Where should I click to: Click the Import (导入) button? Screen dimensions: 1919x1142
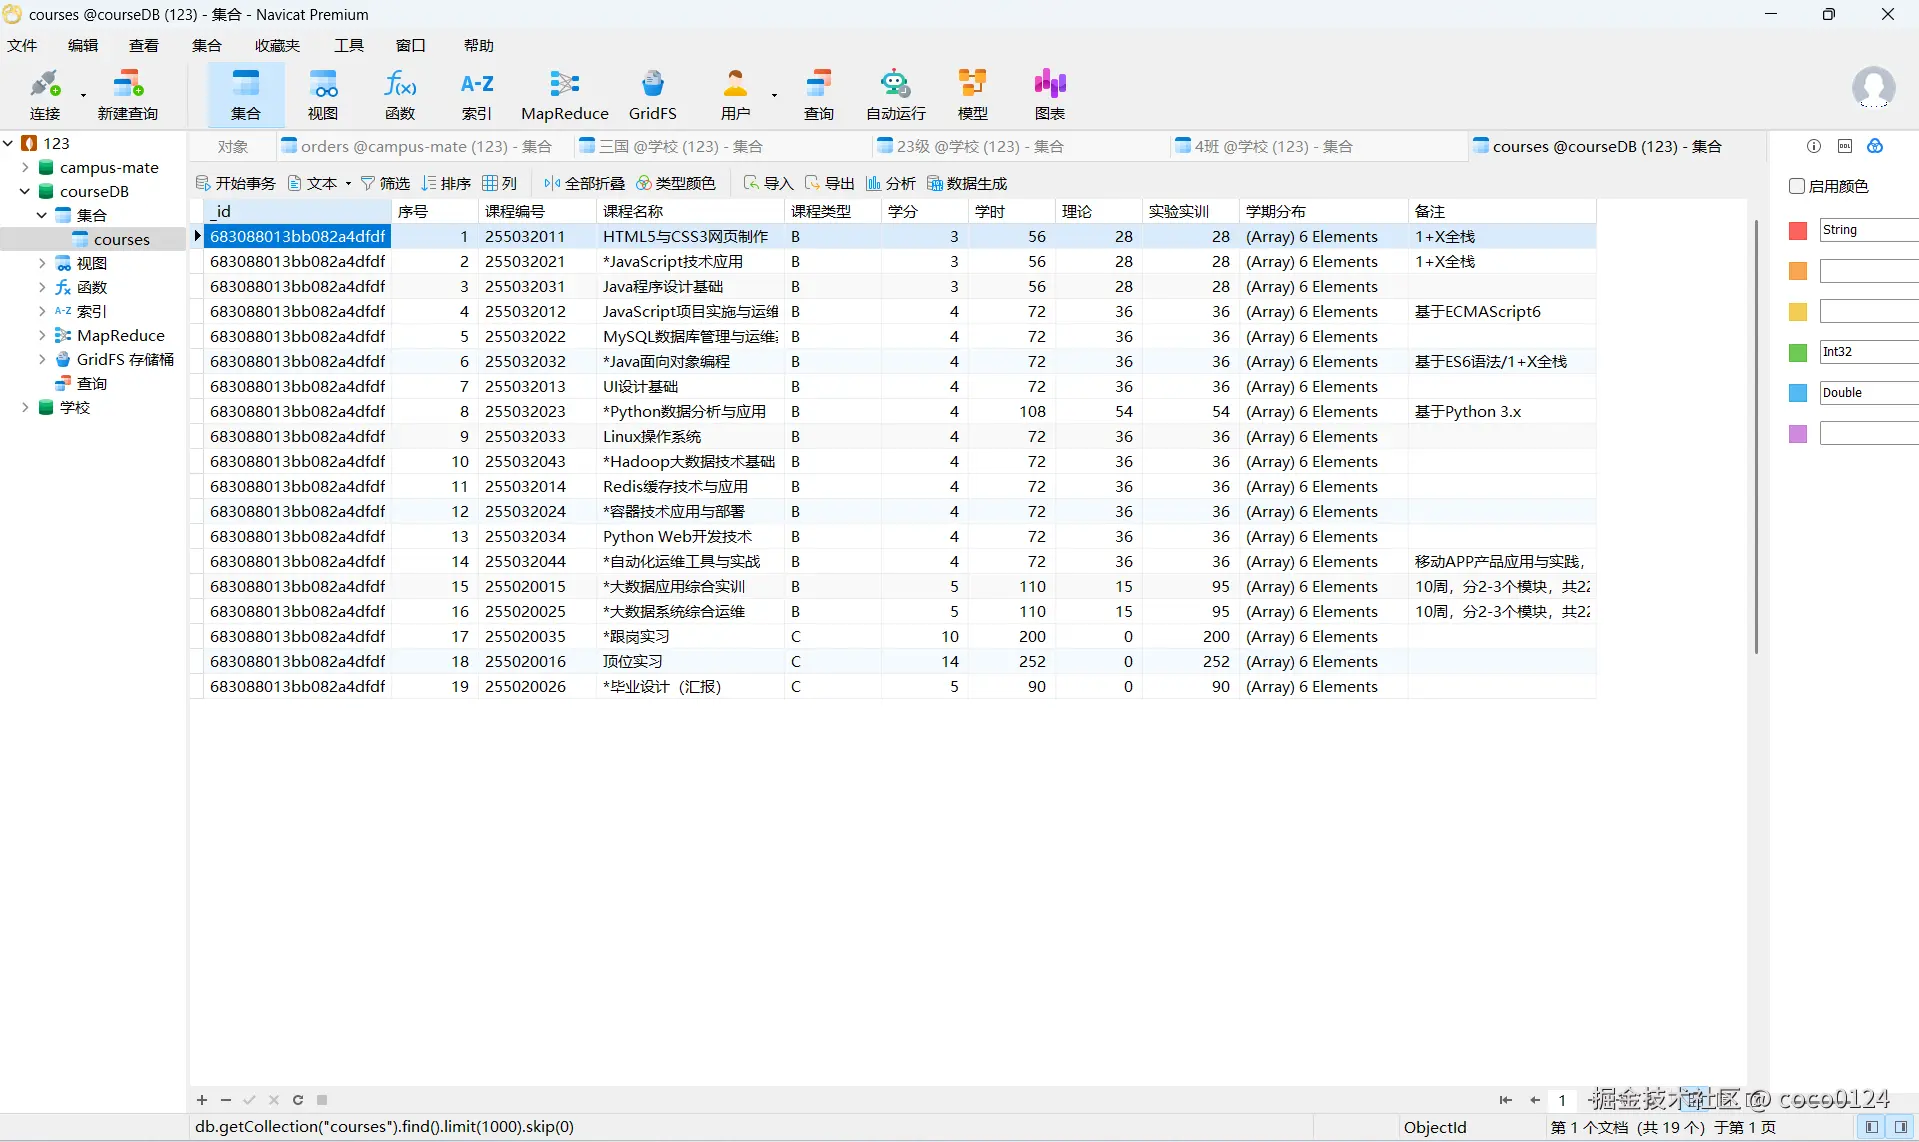[768, 183]
